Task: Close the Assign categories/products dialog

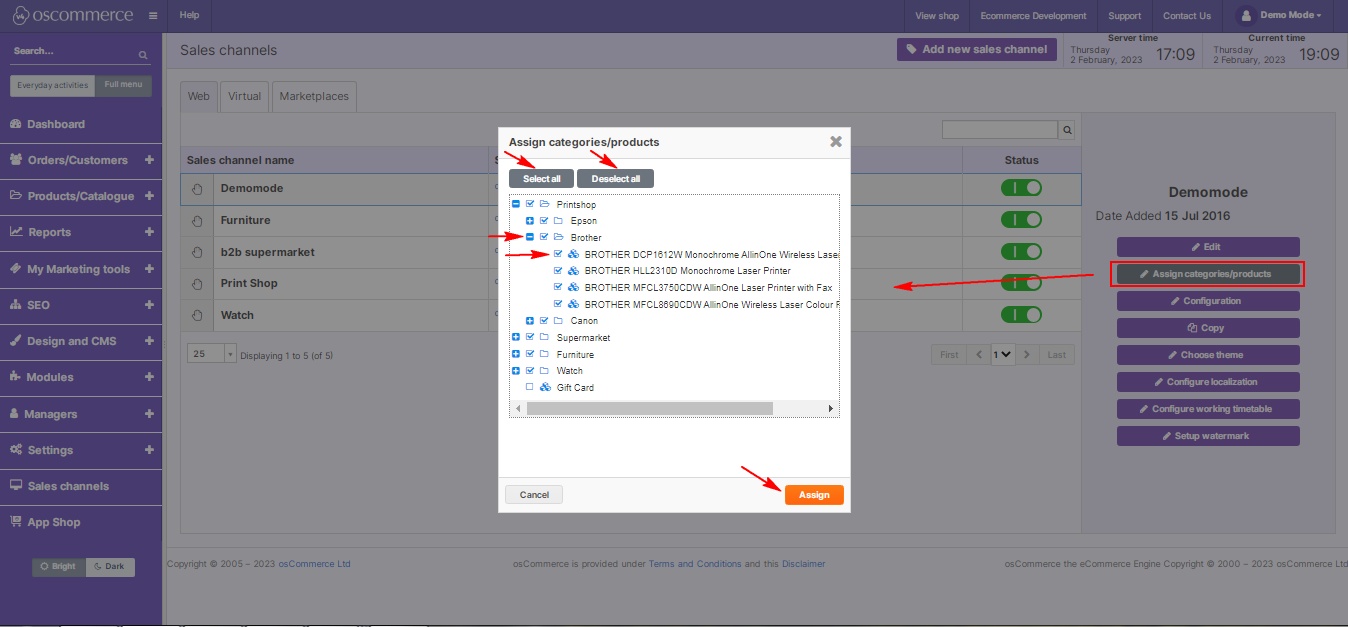Action: point(836,142)
